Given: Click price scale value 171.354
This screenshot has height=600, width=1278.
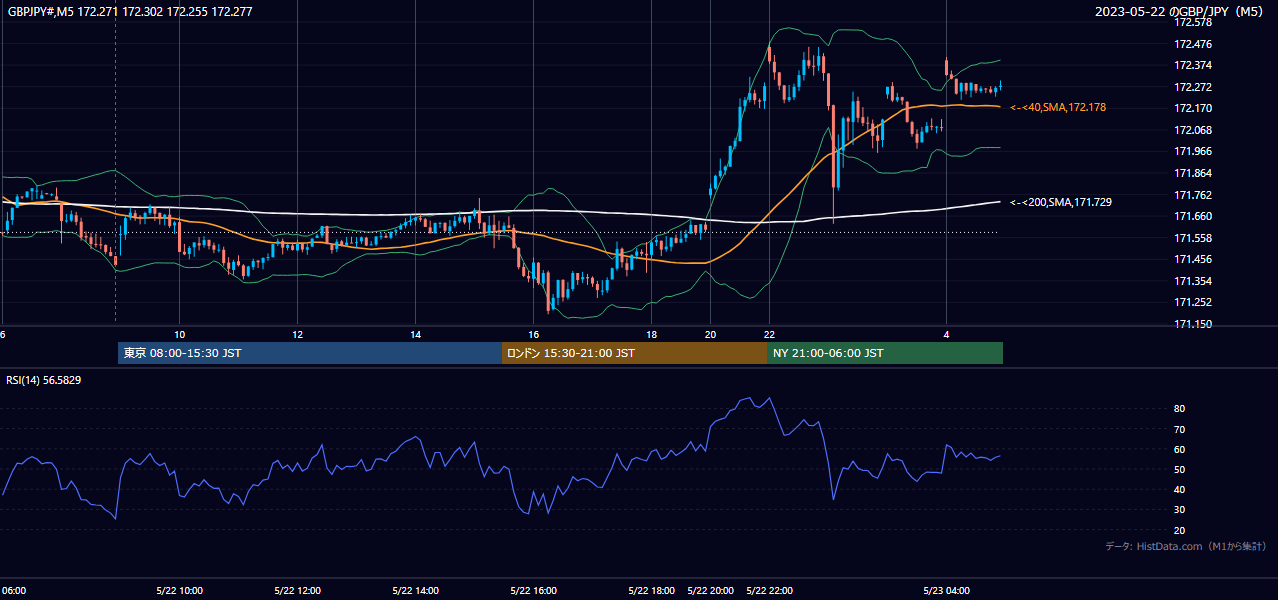Looking at the screenshot, I should coord(1193,281).
